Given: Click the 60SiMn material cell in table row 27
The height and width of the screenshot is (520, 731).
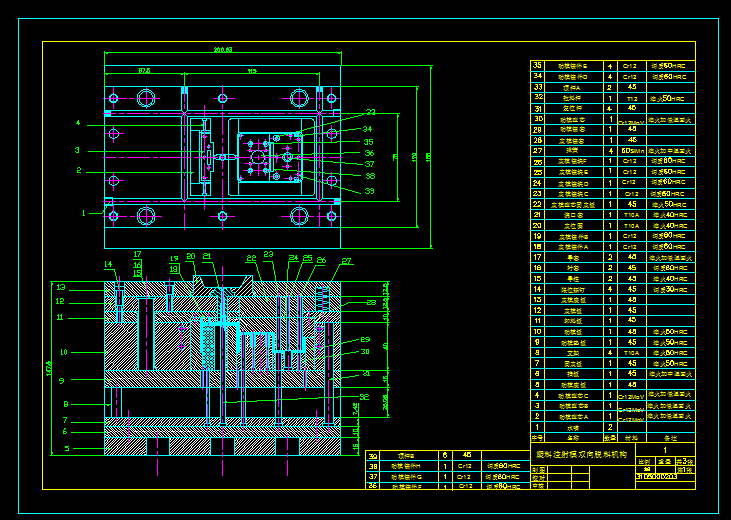Looking at the screenshot, I should 633,151.
